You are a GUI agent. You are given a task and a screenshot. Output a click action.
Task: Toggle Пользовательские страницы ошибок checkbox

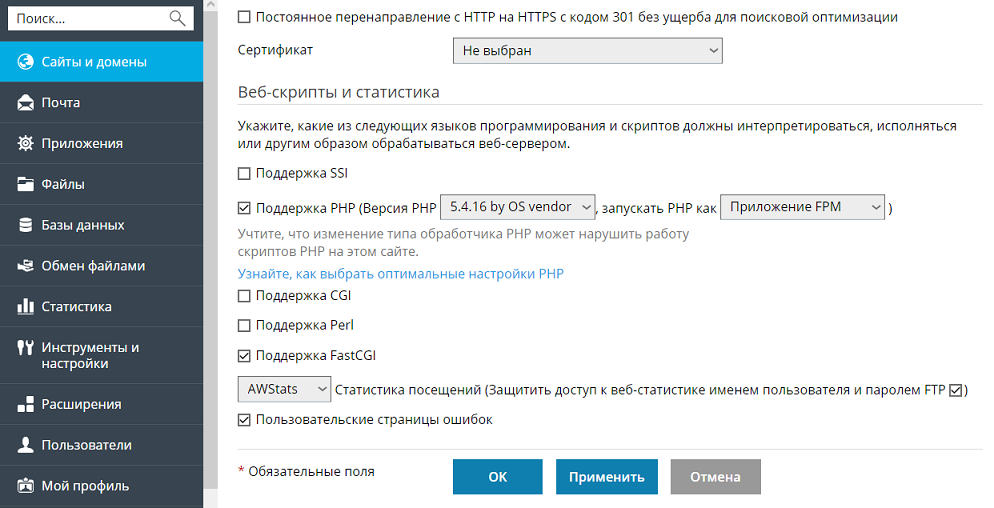click(244, 420)
